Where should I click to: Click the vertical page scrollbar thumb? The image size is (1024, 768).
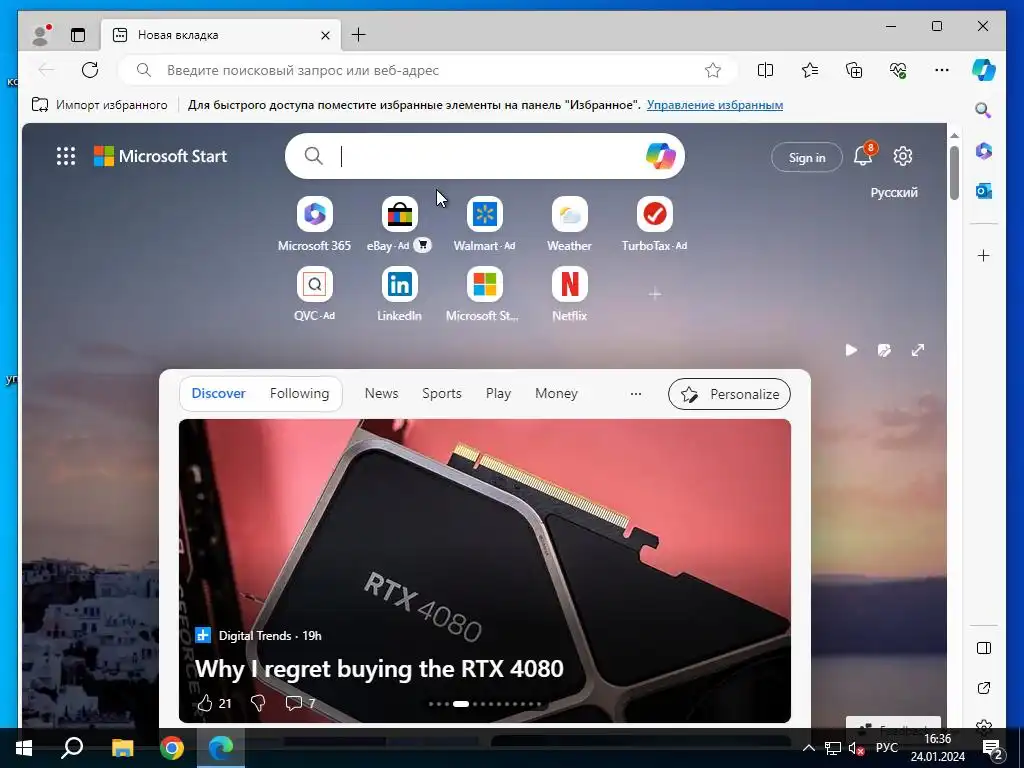(x=954, y=173)
